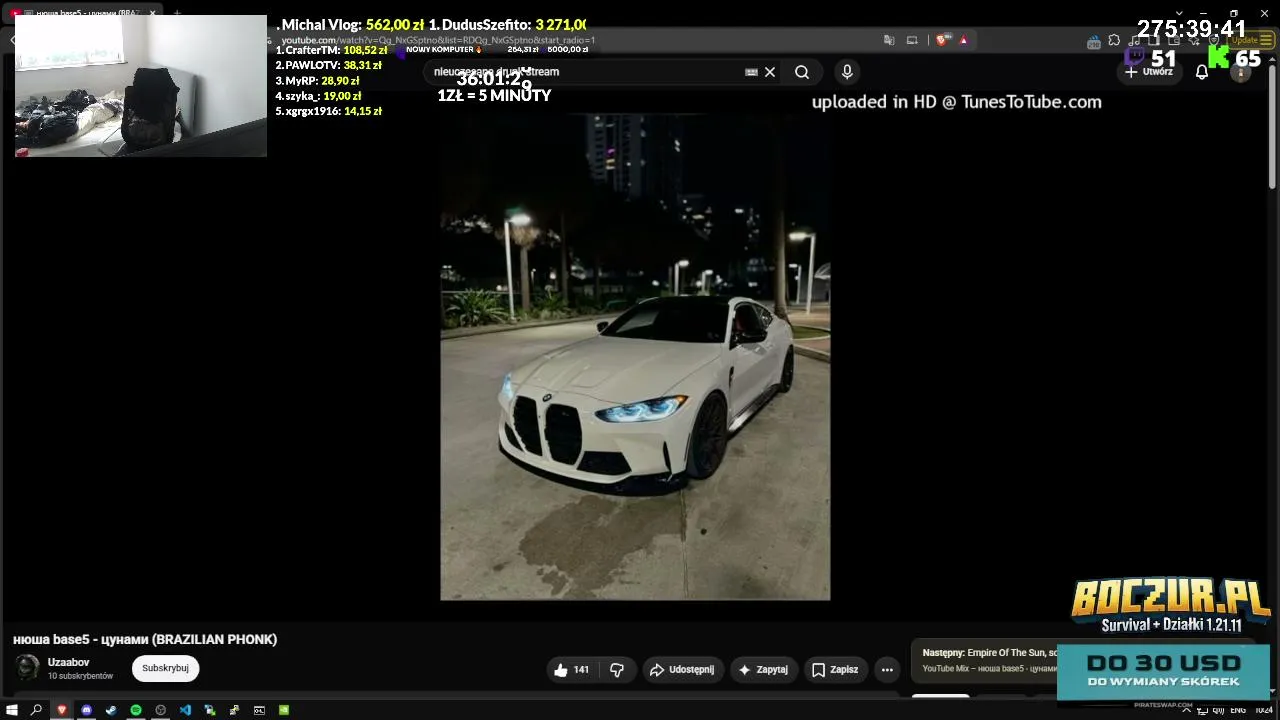Open NVIDIA app from the taskbar
The width and height of the screenshot is (1280, 720).
284,710
